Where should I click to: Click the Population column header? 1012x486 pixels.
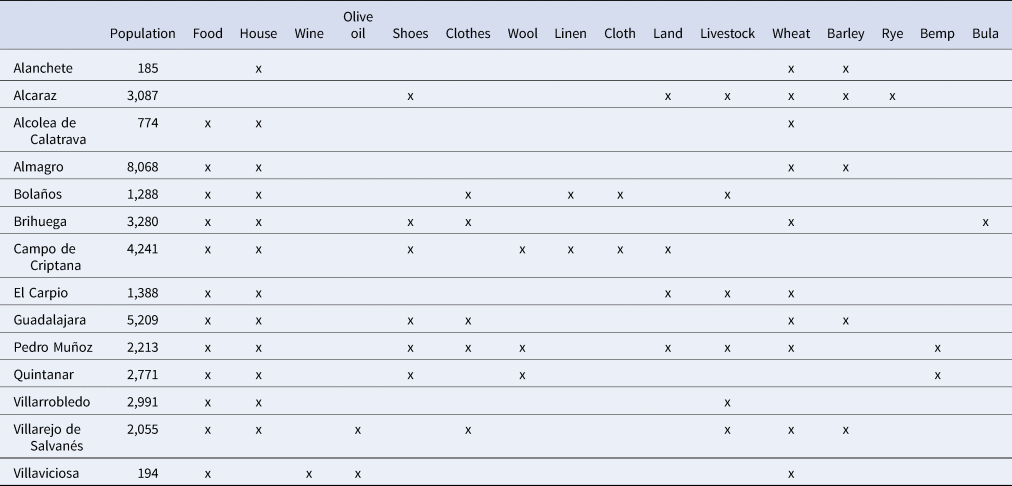coord(143,34)
